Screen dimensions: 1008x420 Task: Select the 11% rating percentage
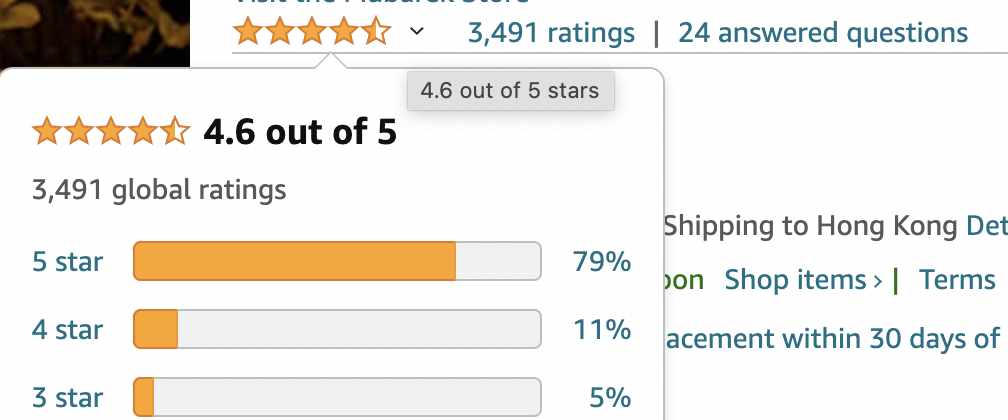[602, 330]
